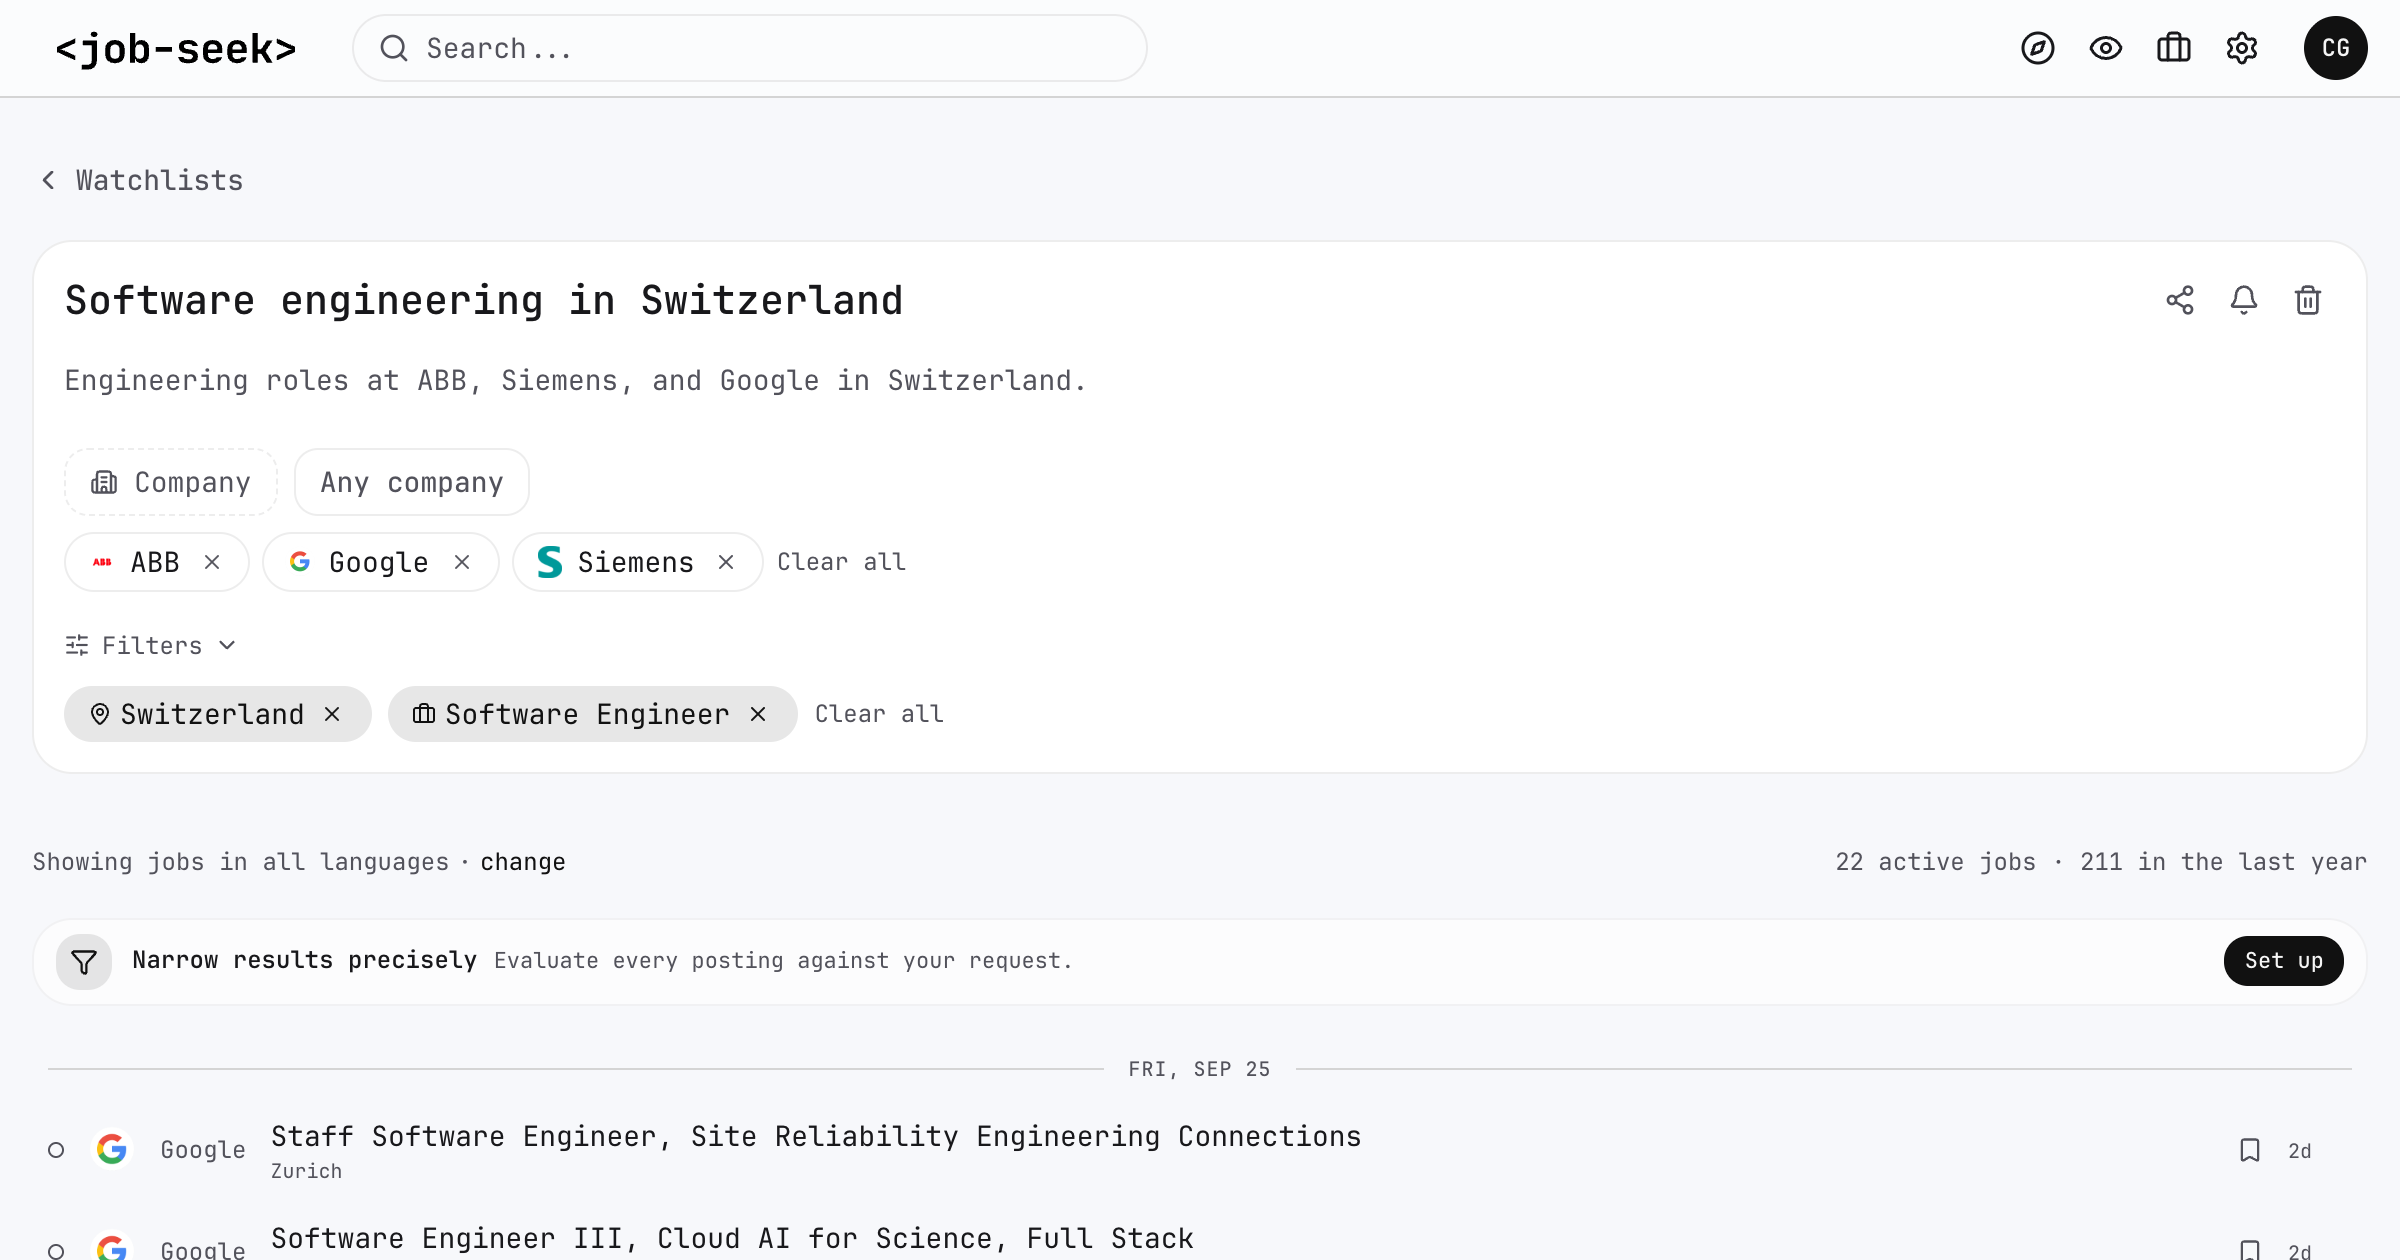
Task: Share this watchlist via share icon
Action: 2180,300
